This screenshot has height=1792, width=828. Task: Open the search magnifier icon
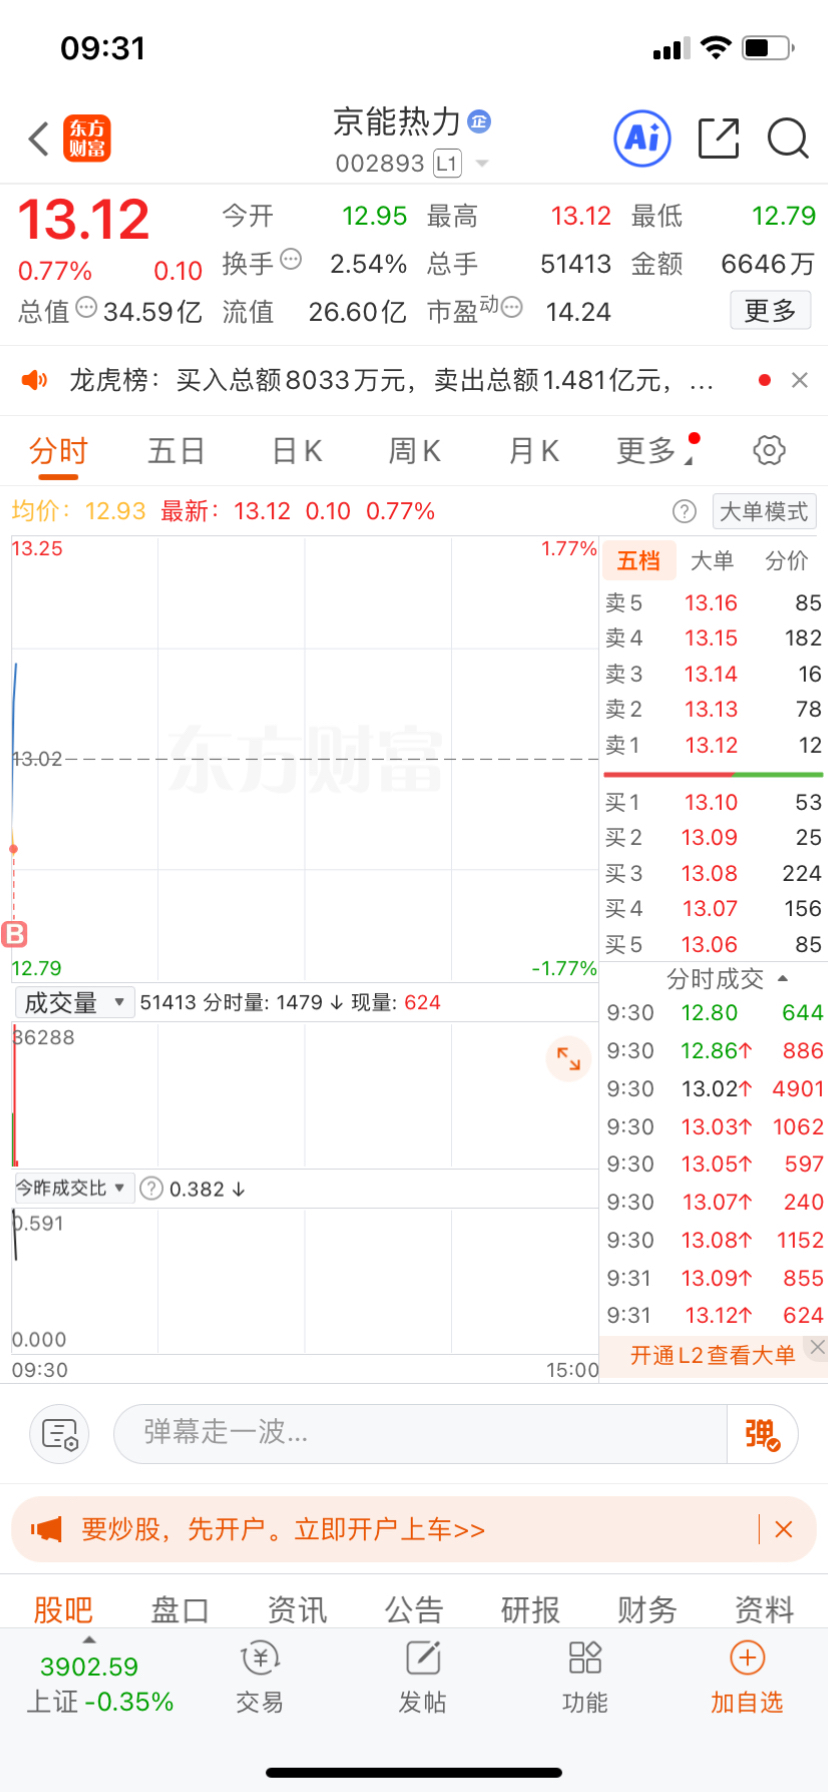pyautogui.click(x=788, y=138)
